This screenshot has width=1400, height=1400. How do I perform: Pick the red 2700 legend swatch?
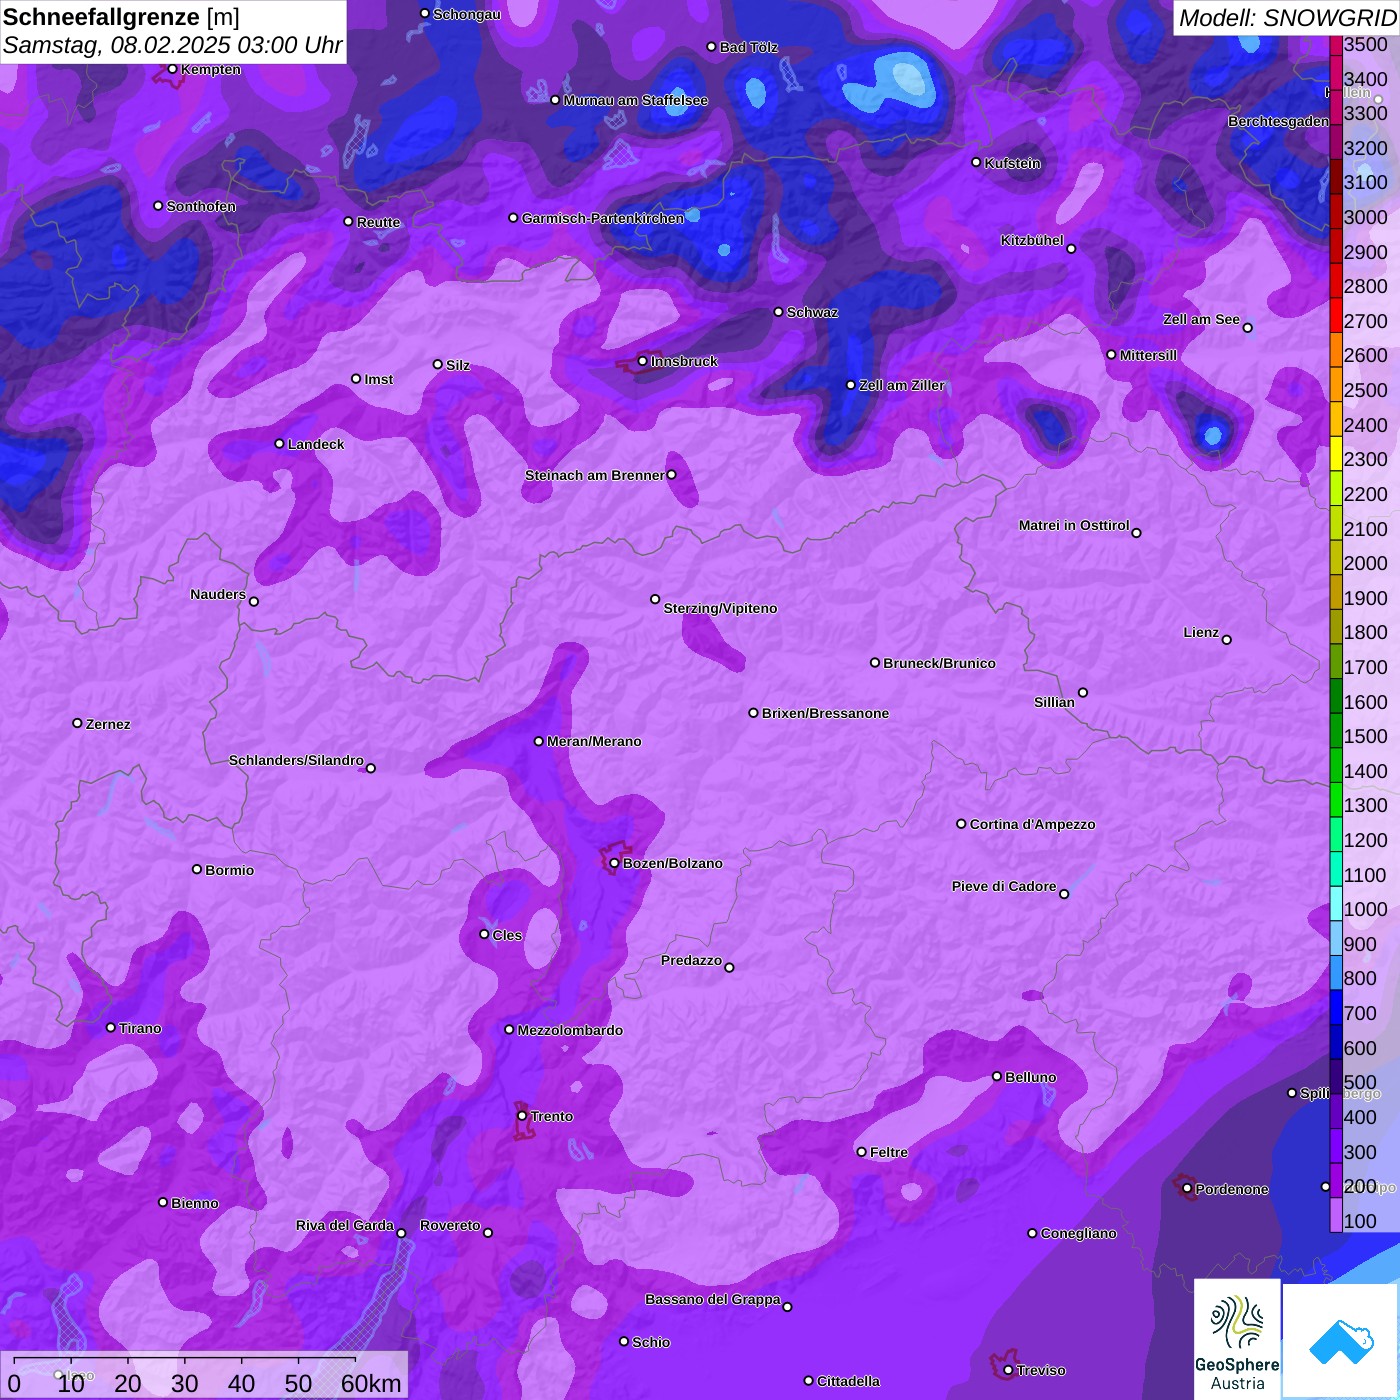point(1336,315)
